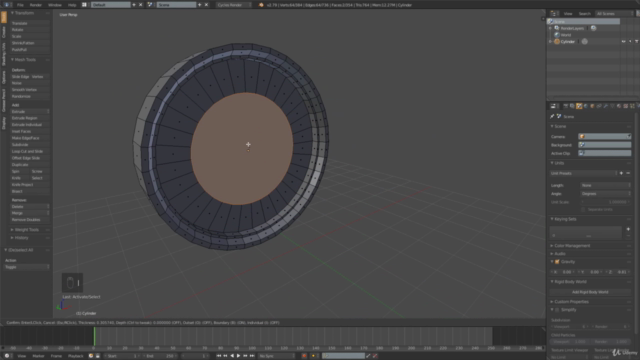Expand the RenderLayers tree item
640x360 pixels.
(x=550, y=28)
